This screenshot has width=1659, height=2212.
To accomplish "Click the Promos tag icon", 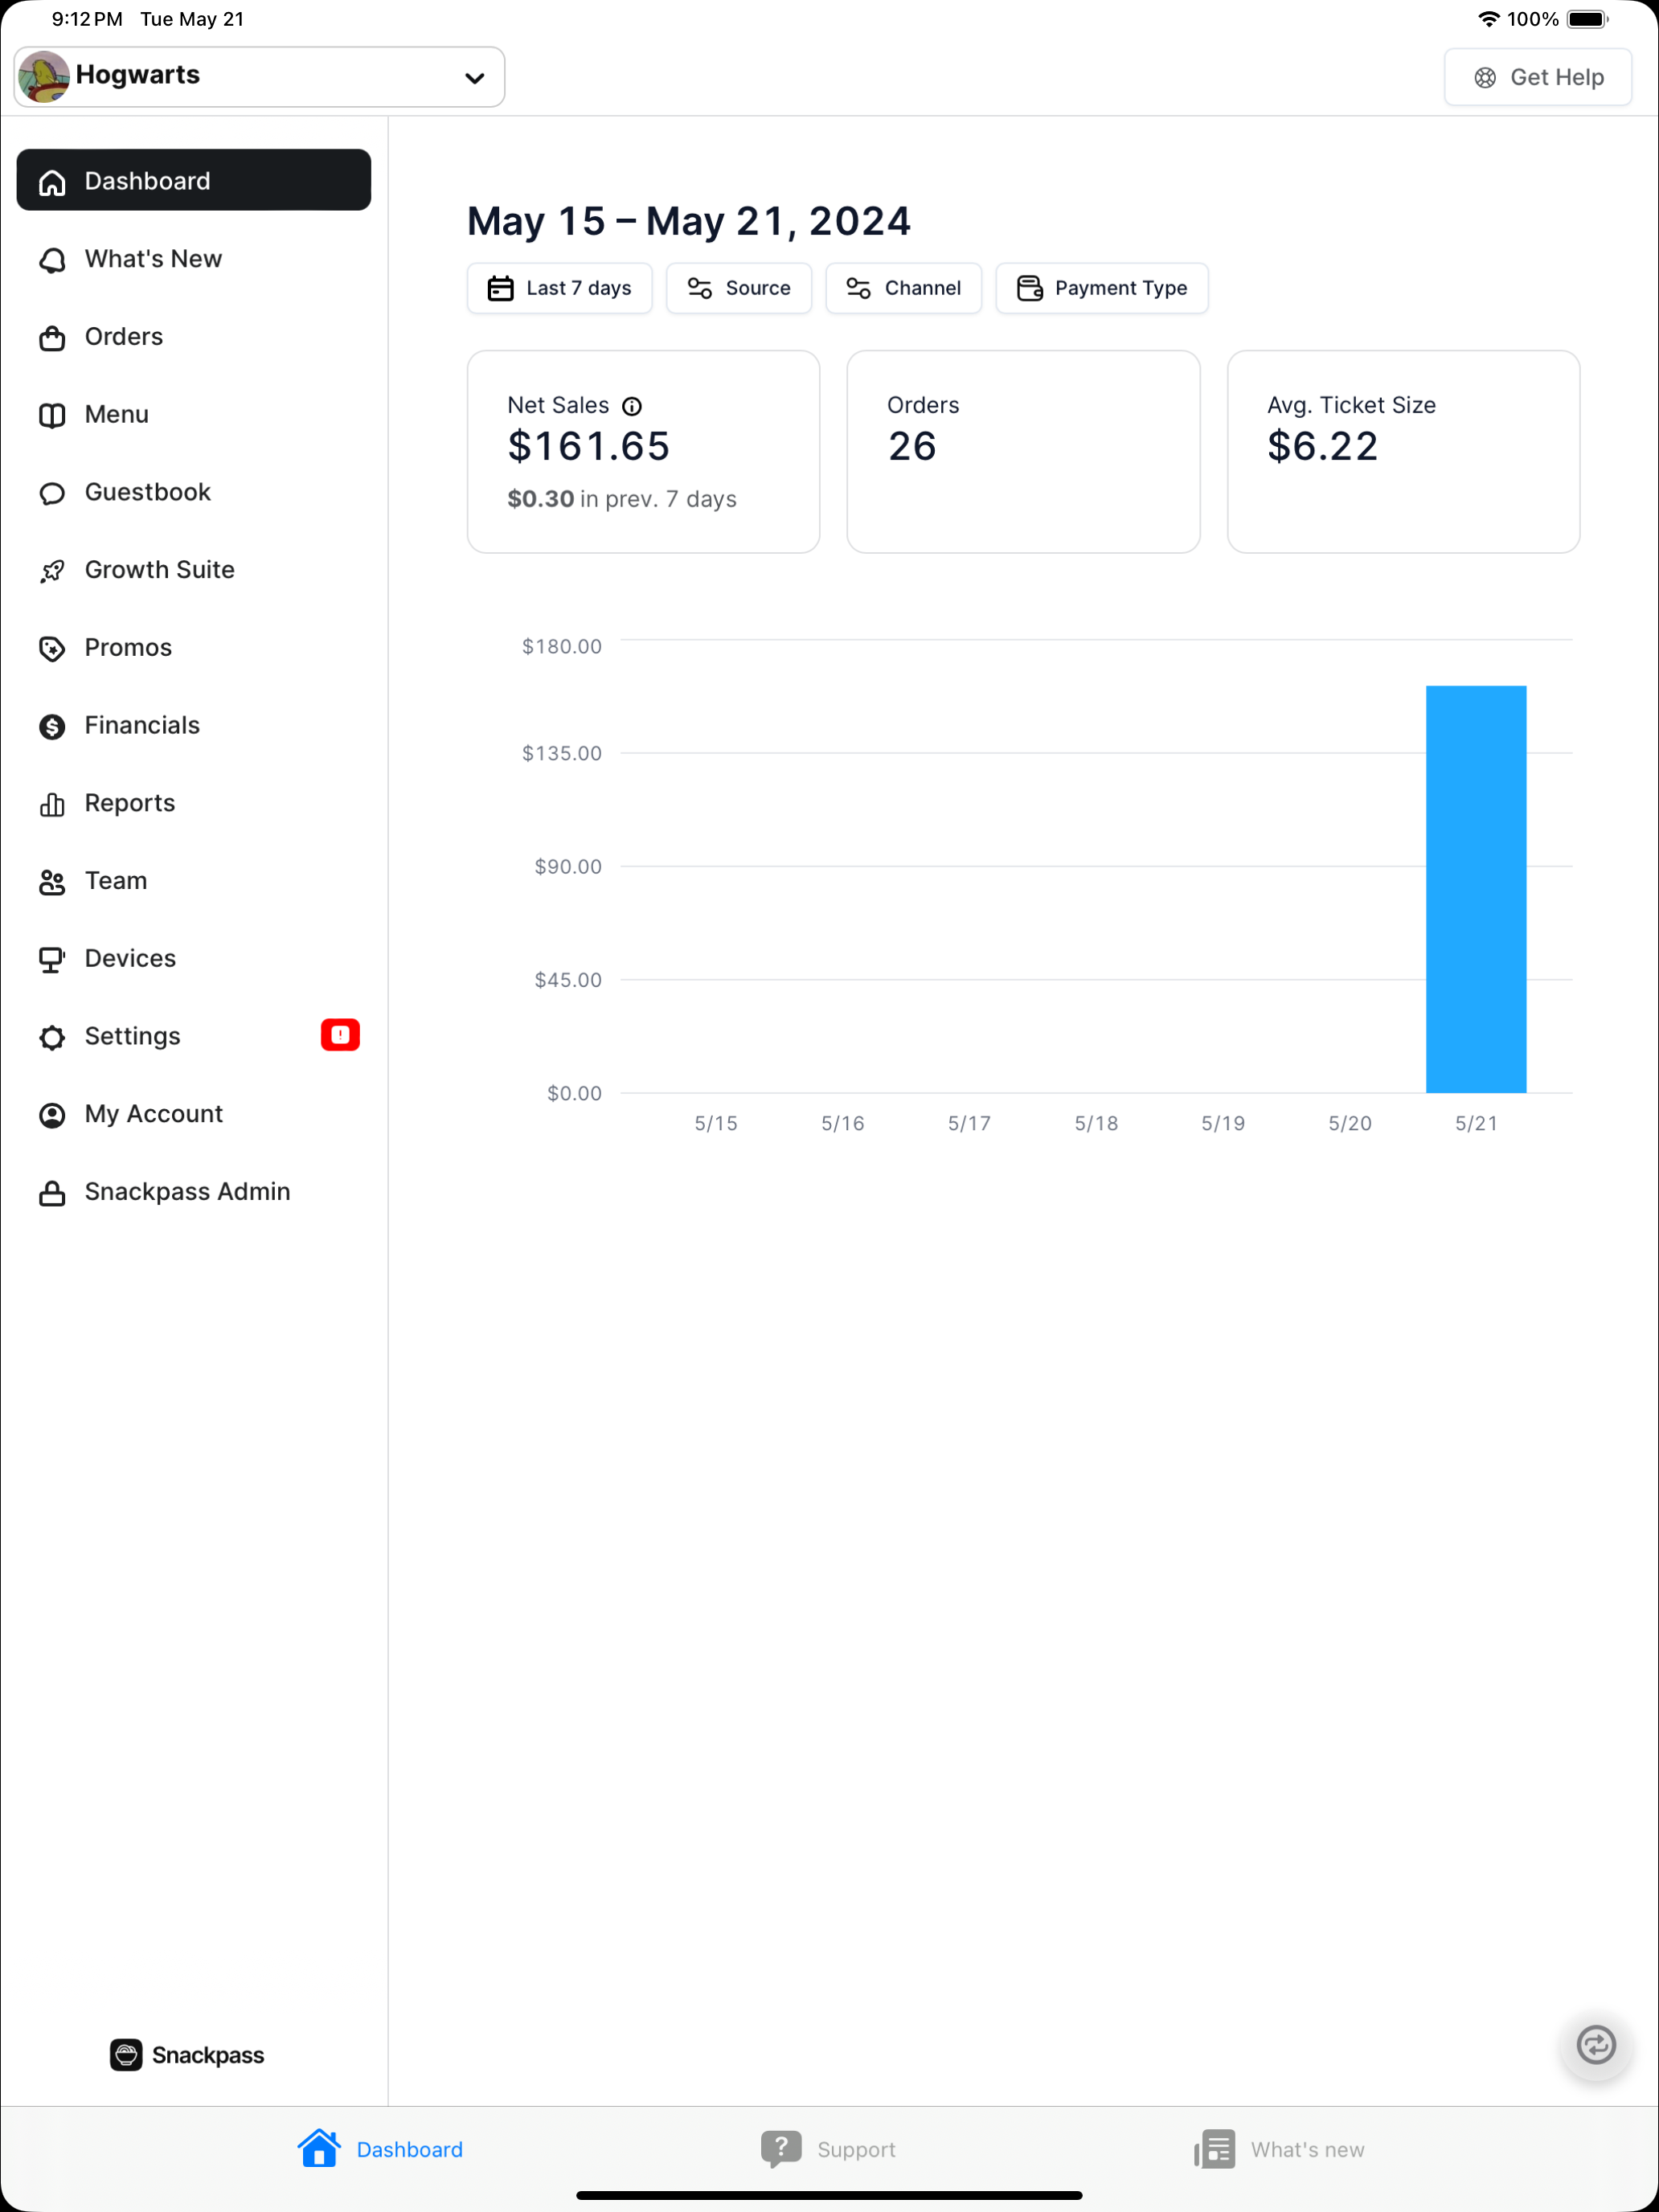I will (52, 649).
